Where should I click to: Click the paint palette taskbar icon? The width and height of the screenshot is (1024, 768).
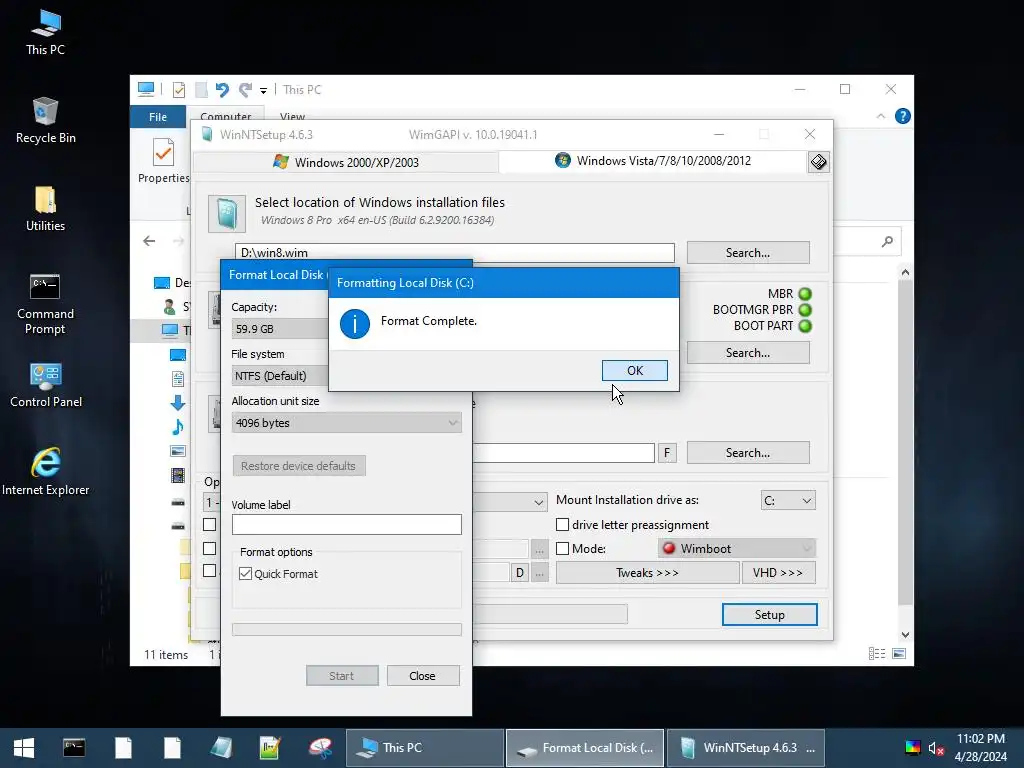[x=320, y=748]
